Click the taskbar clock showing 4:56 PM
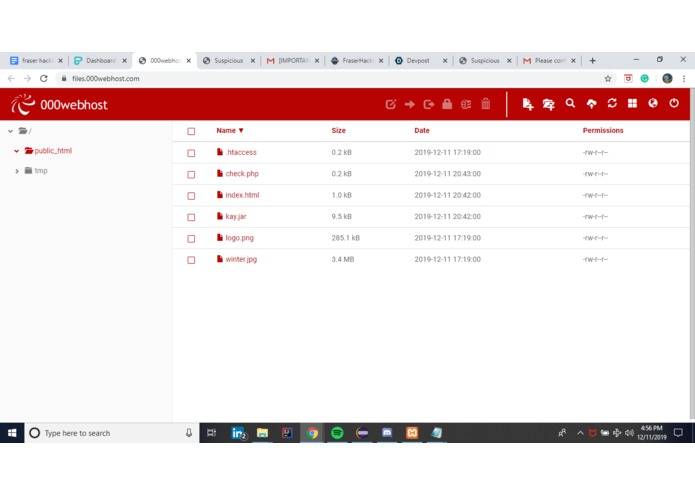This screenshot has width=695, height=494. (x=652, y=432)
